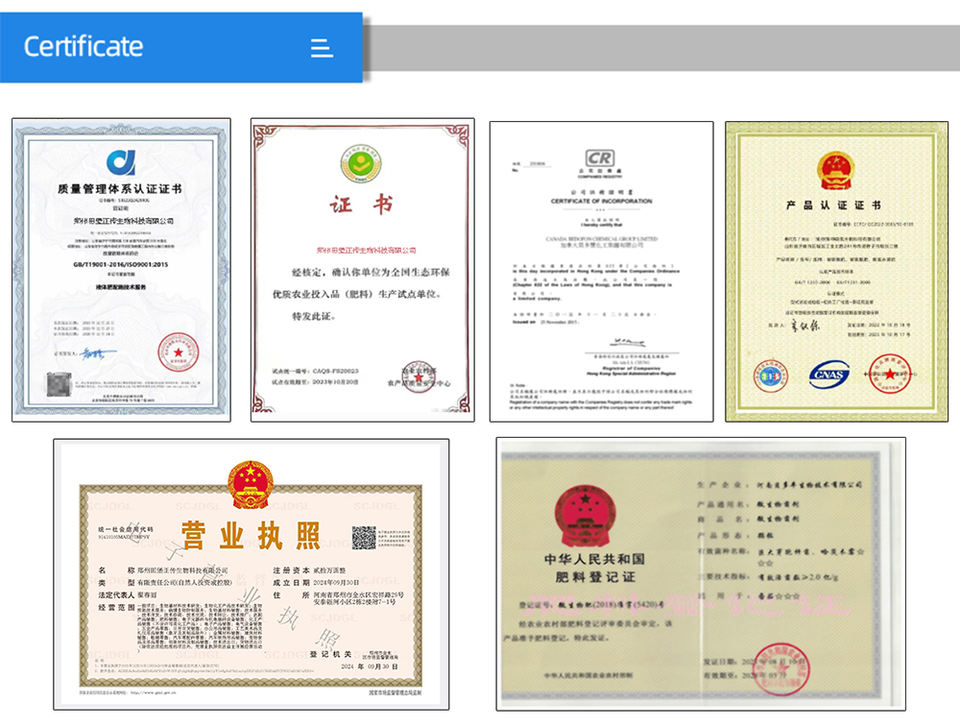This screenshot has height=725, width=960.
Task: Click the red star seal on 产品认证证书
Action: coord(890,374)
